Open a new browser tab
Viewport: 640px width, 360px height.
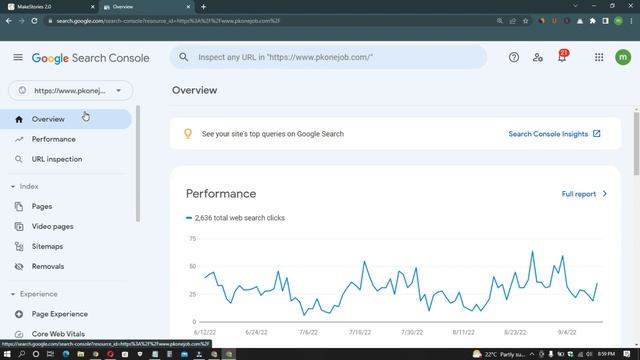click(203, 7)
